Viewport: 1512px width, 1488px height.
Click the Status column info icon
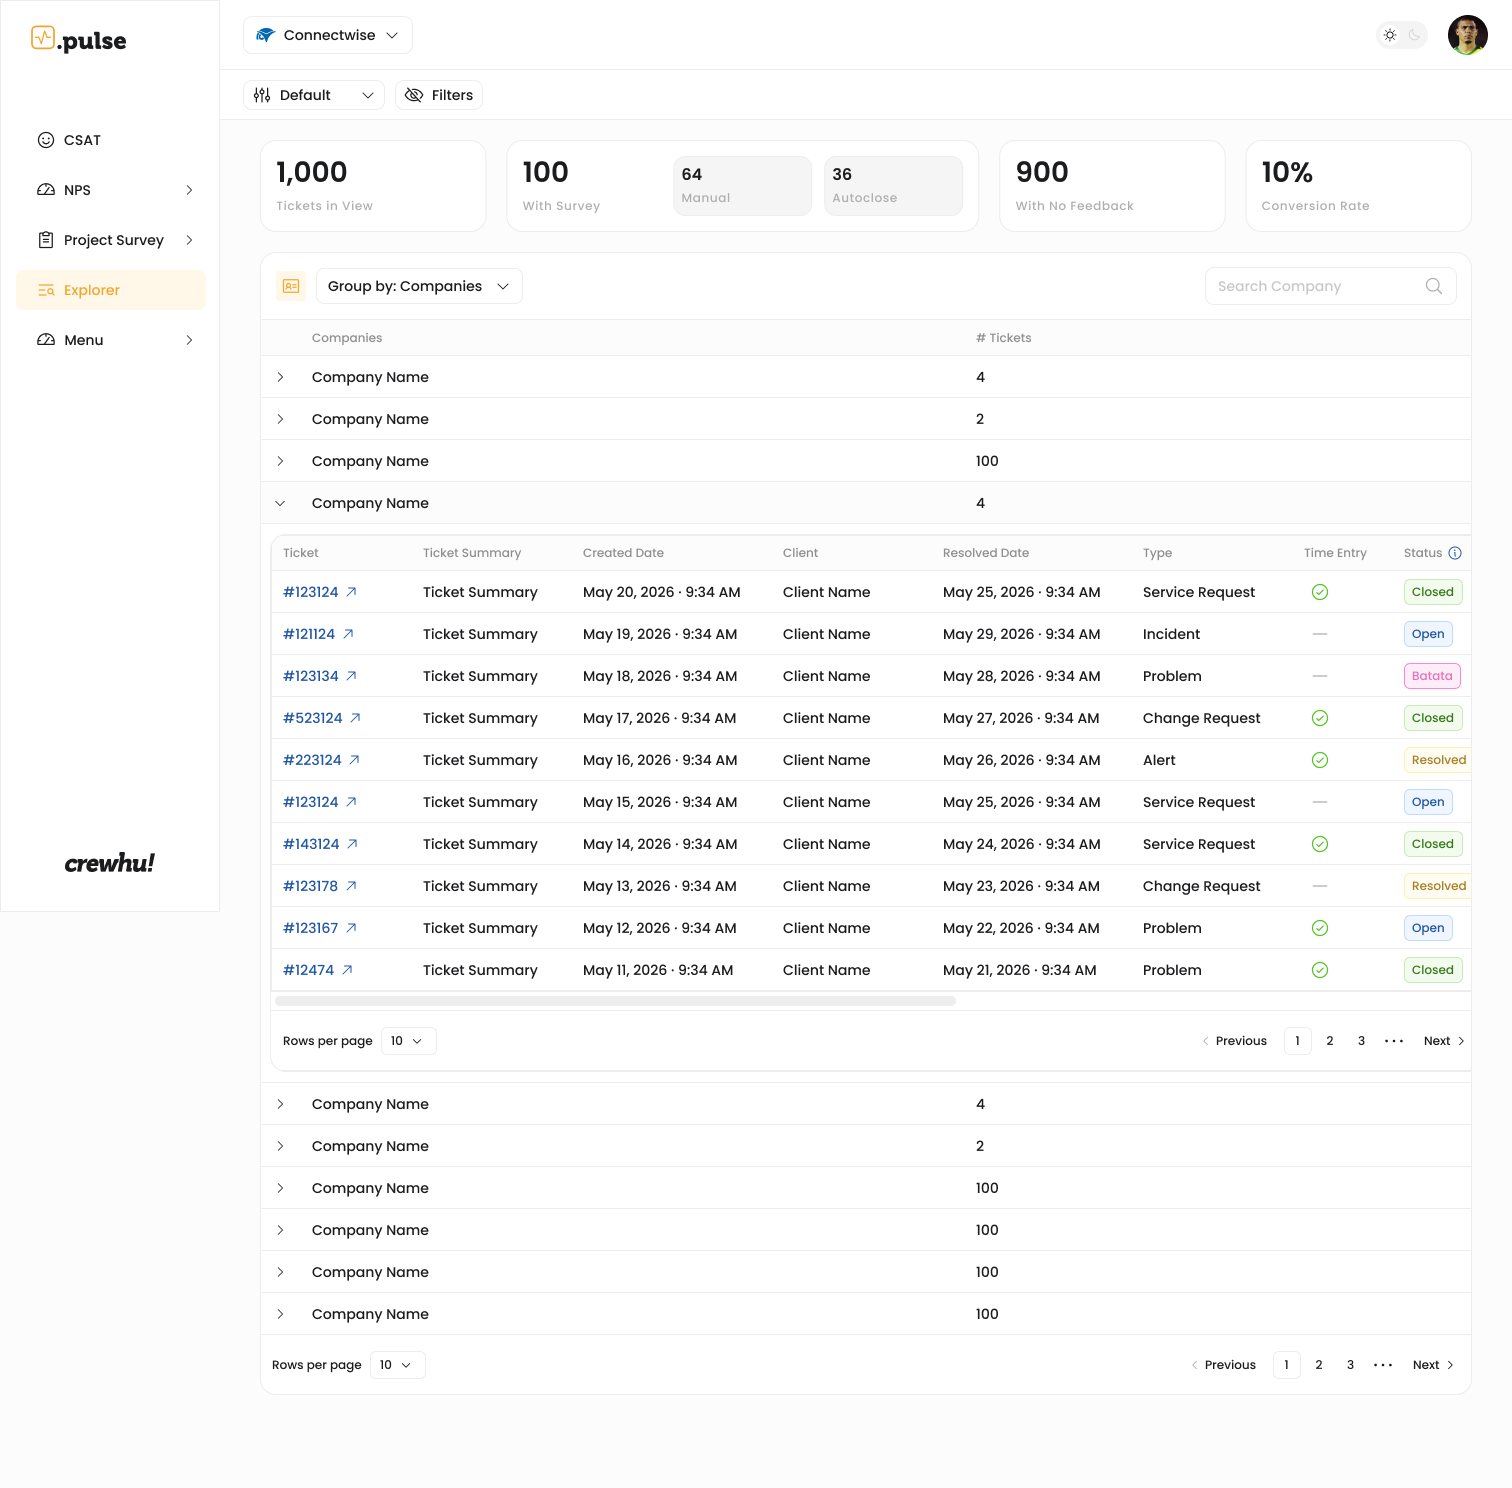coord(1455,553)
